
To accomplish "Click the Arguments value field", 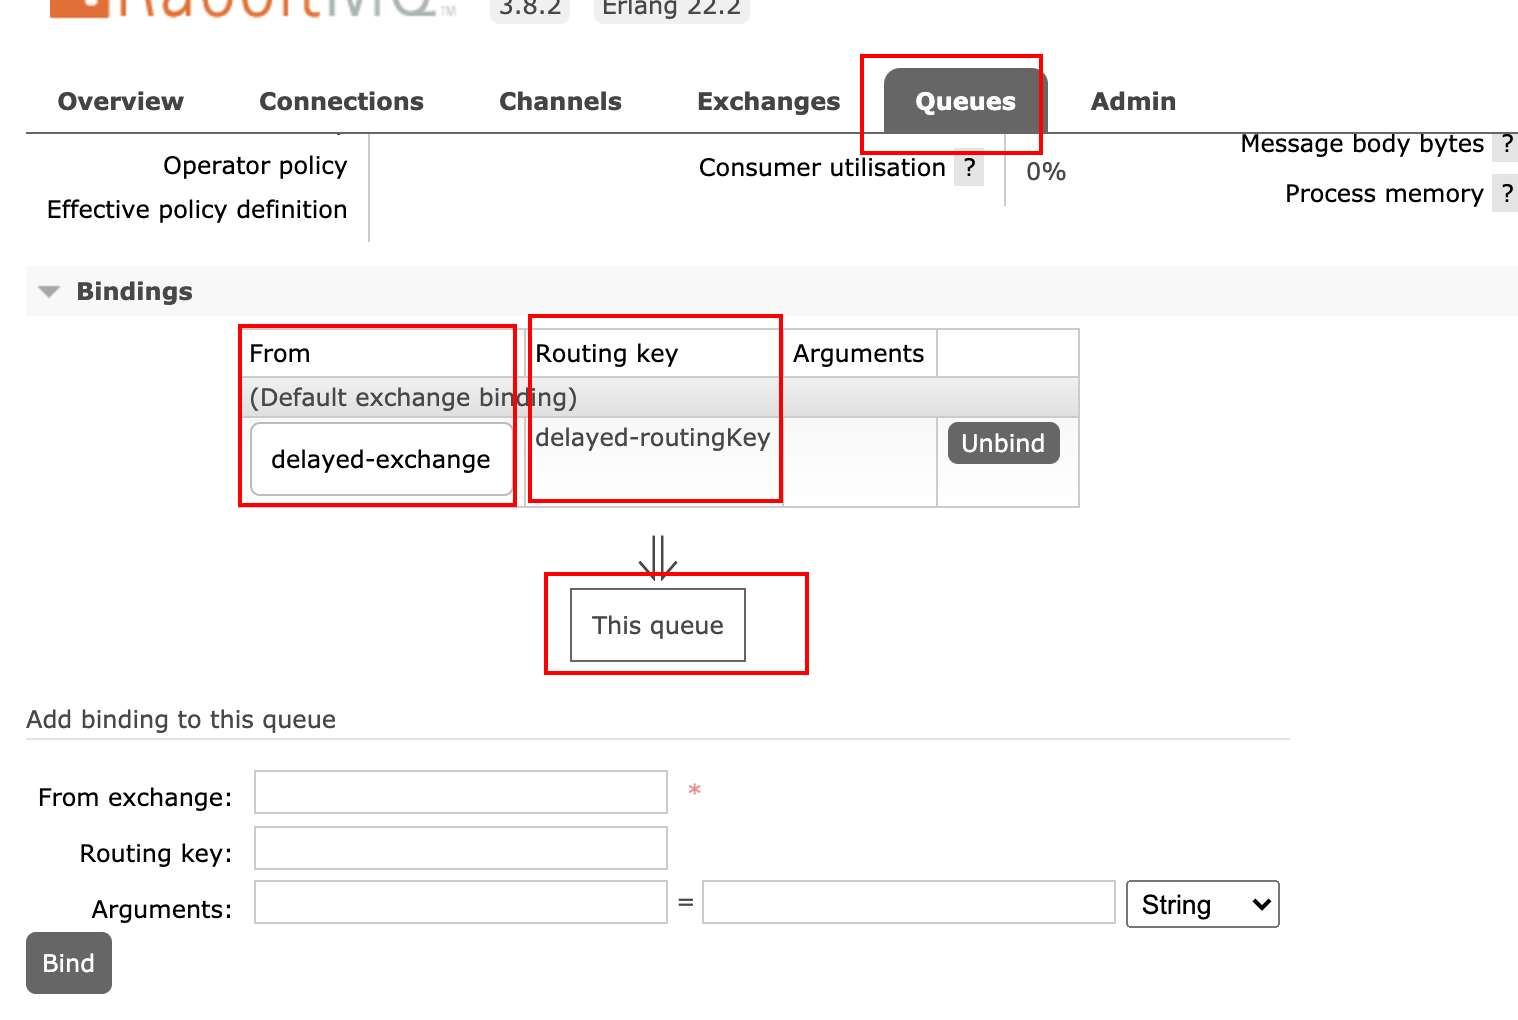I will click(908, 902).
